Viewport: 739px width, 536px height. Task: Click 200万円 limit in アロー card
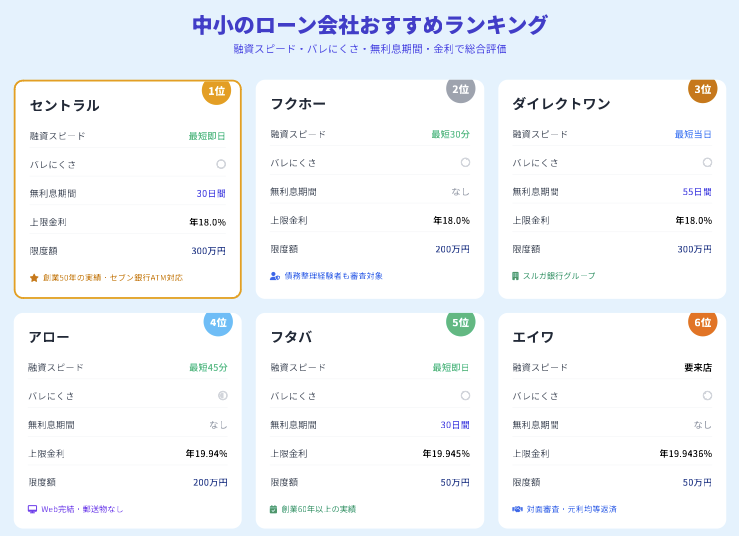[210, 482]
